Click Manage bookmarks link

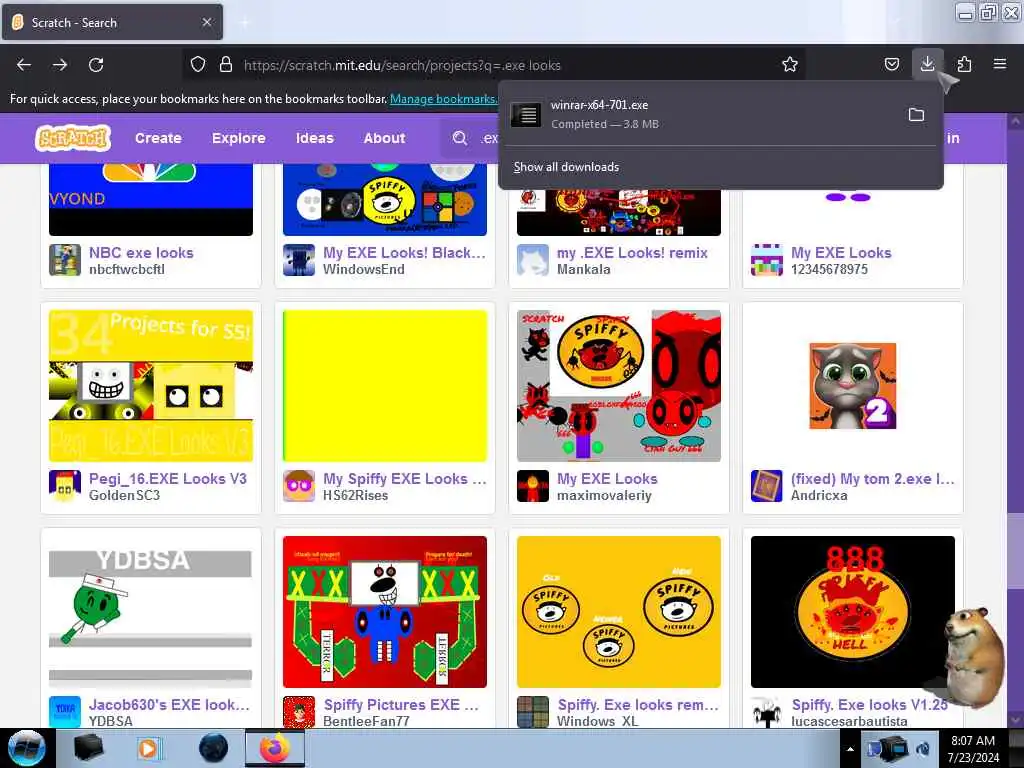(x=443, y=99)
